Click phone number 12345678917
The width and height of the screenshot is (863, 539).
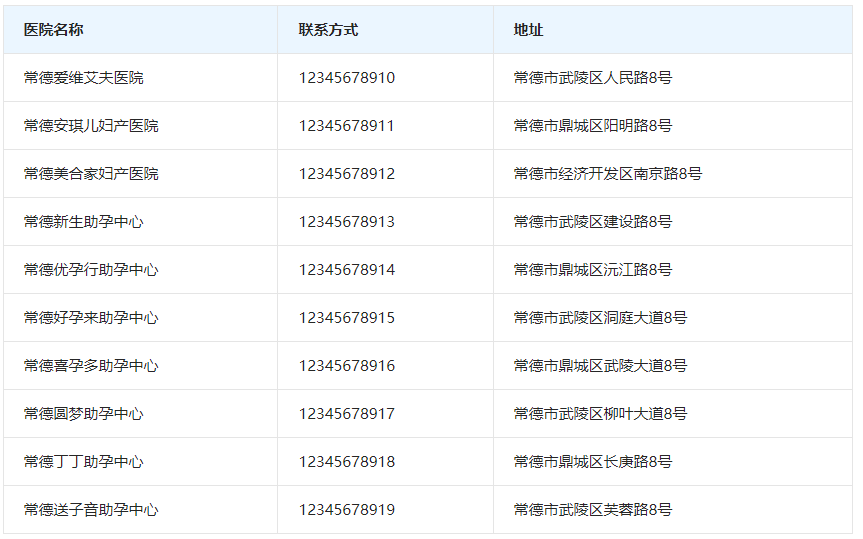coord(346,414)
